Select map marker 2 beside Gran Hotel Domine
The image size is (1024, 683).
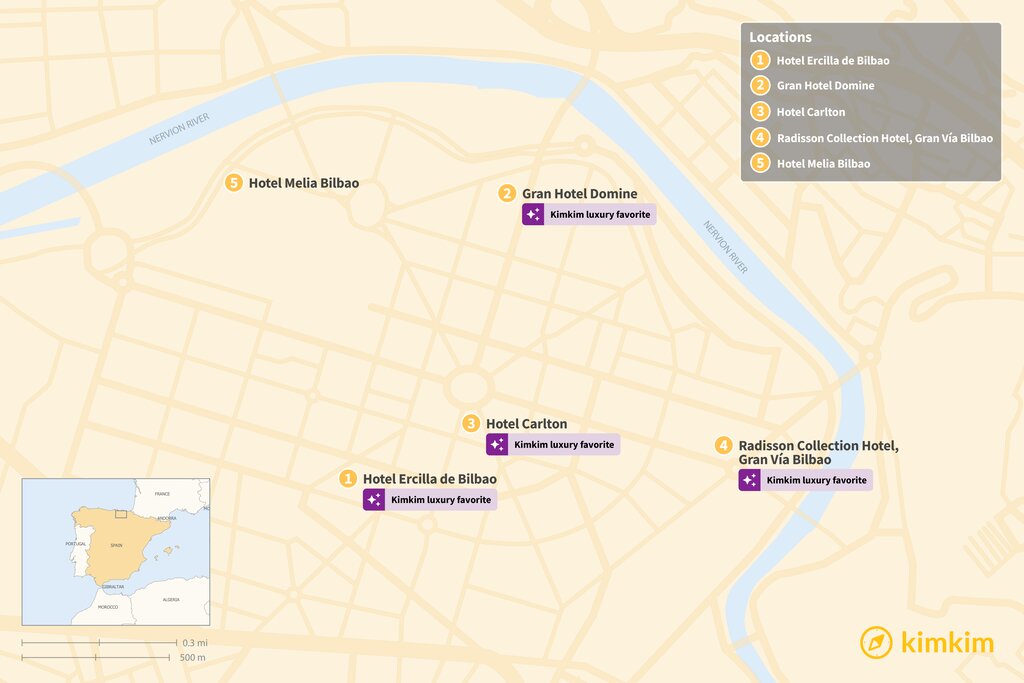(508, 193)
